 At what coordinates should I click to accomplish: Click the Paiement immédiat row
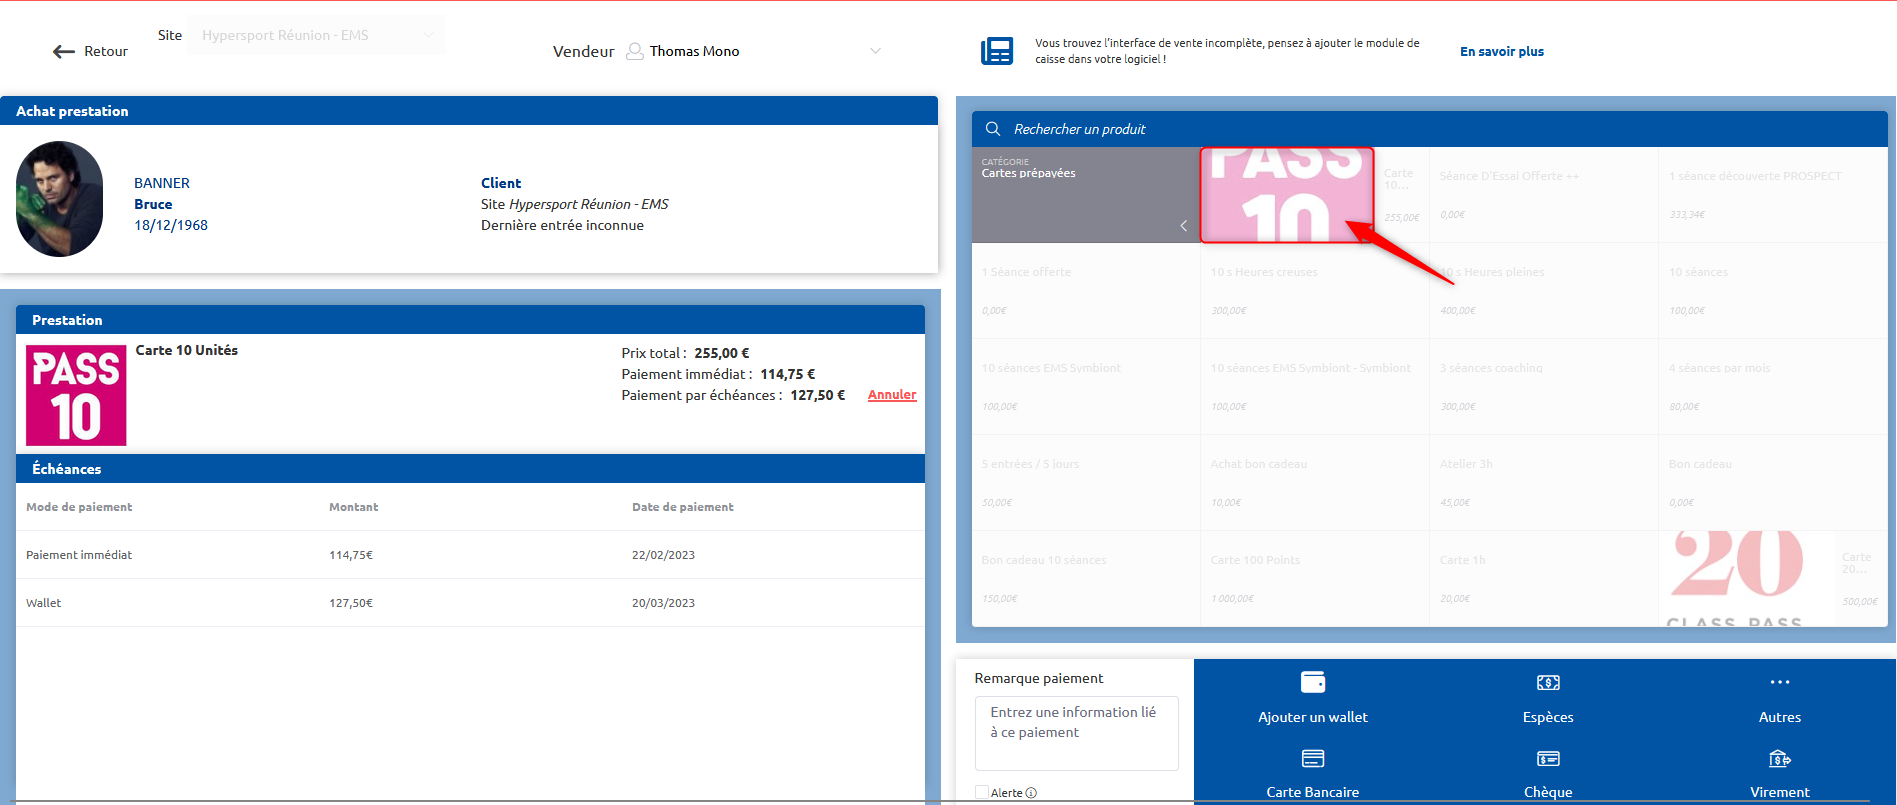pos(470,555)
